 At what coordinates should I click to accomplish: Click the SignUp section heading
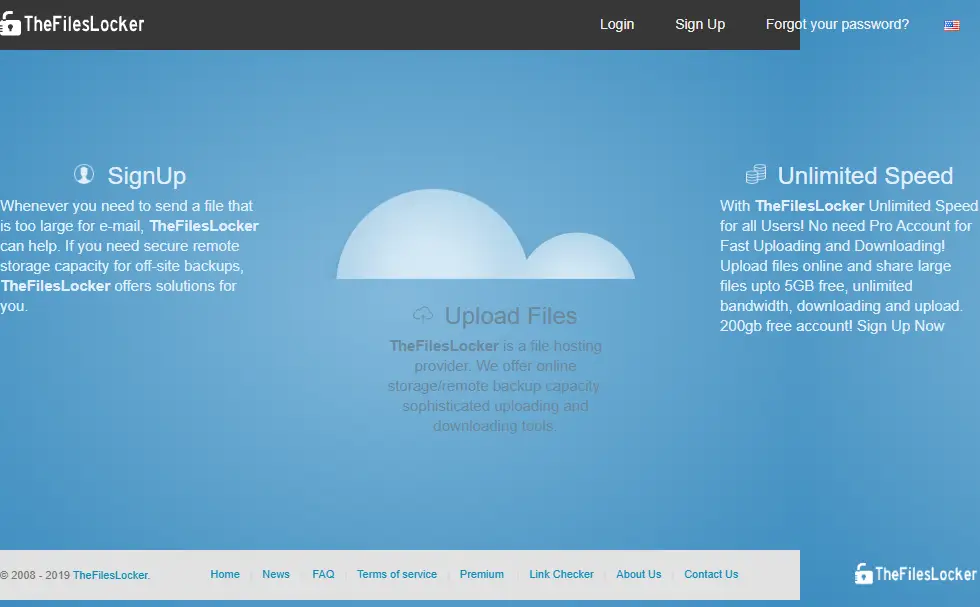coord(147,176)
